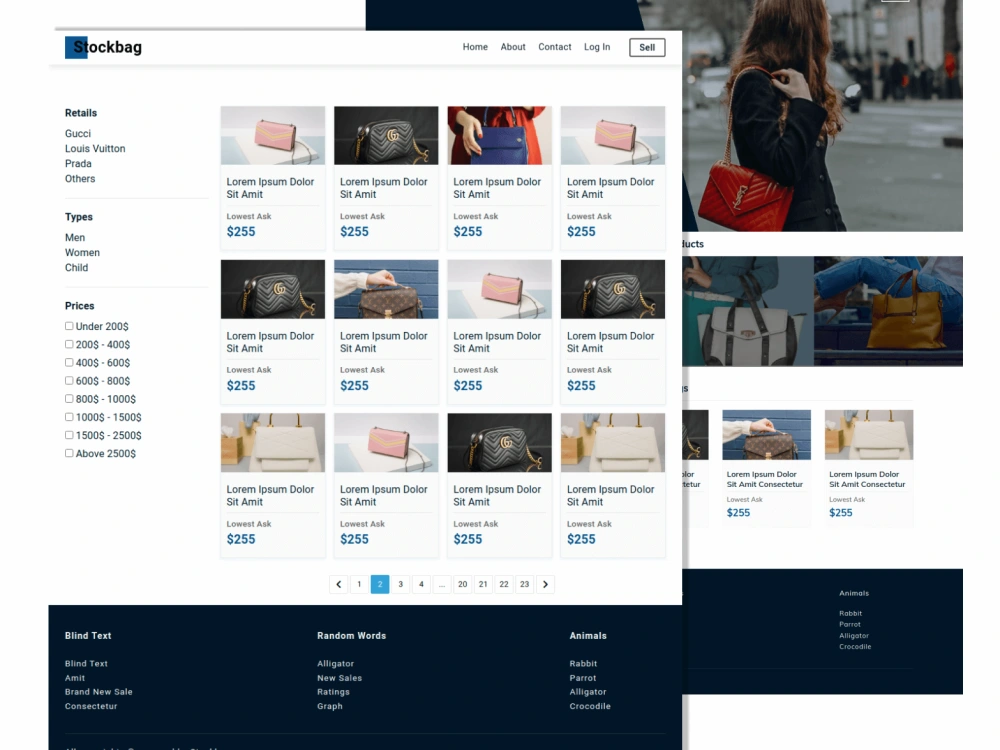1000x750 pixels.
Task: Click footer link Amit
Action: [x=75, y=678]
